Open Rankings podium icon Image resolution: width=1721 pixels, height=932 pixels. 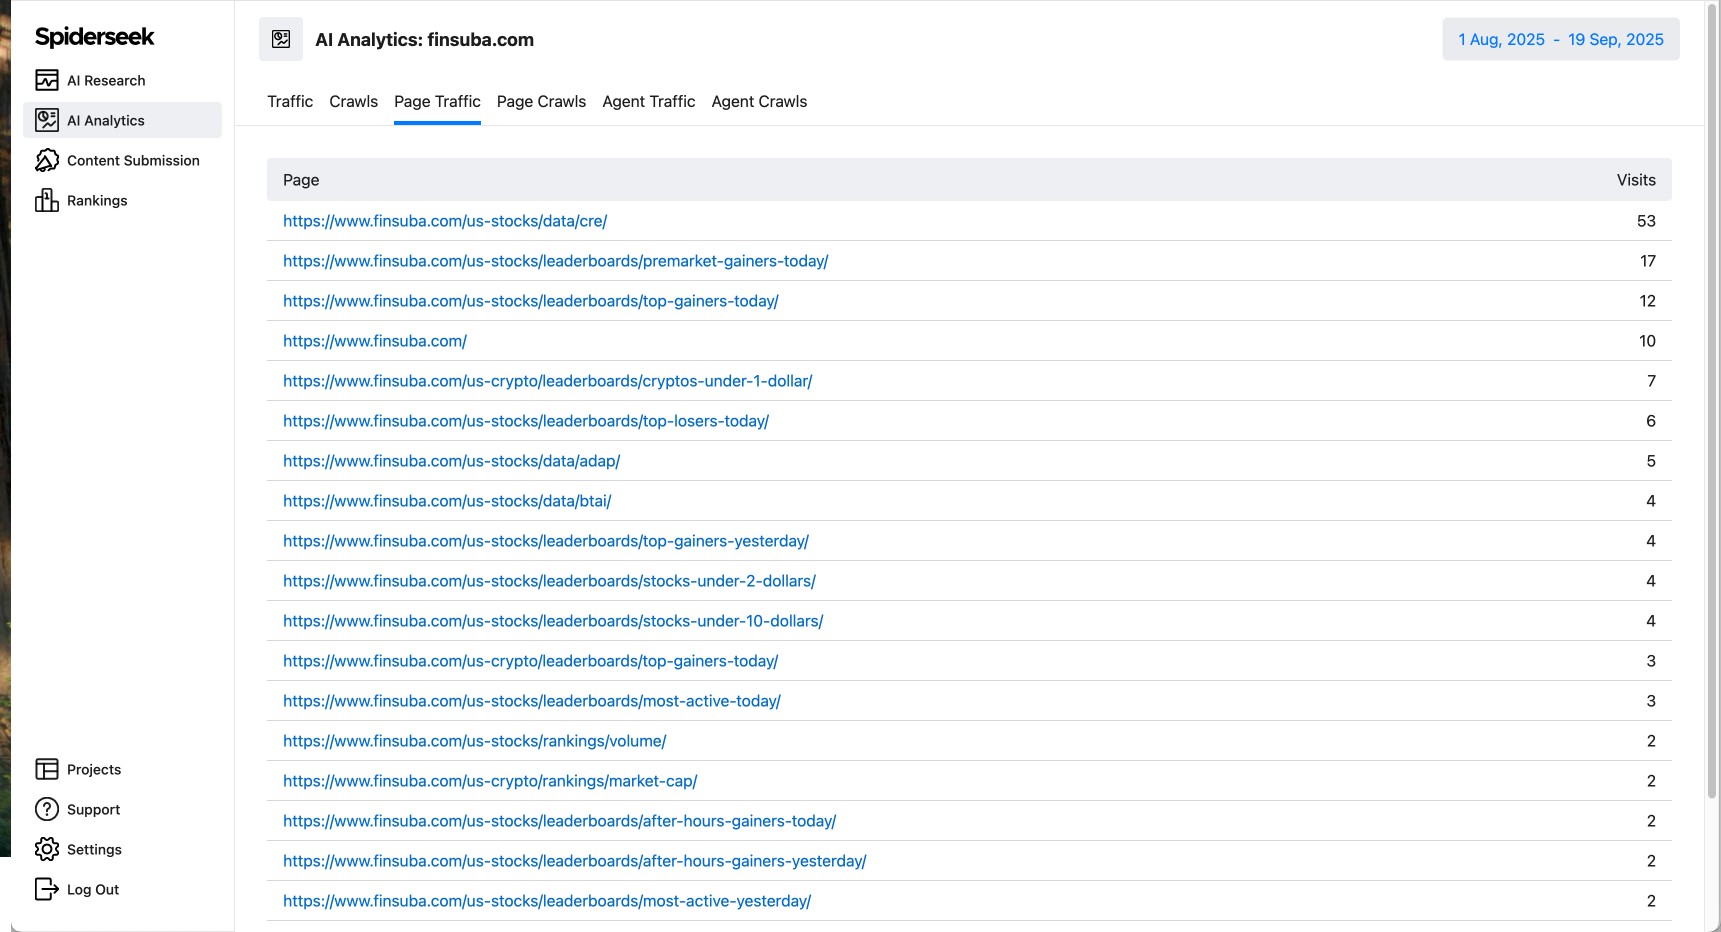point(47,200)
